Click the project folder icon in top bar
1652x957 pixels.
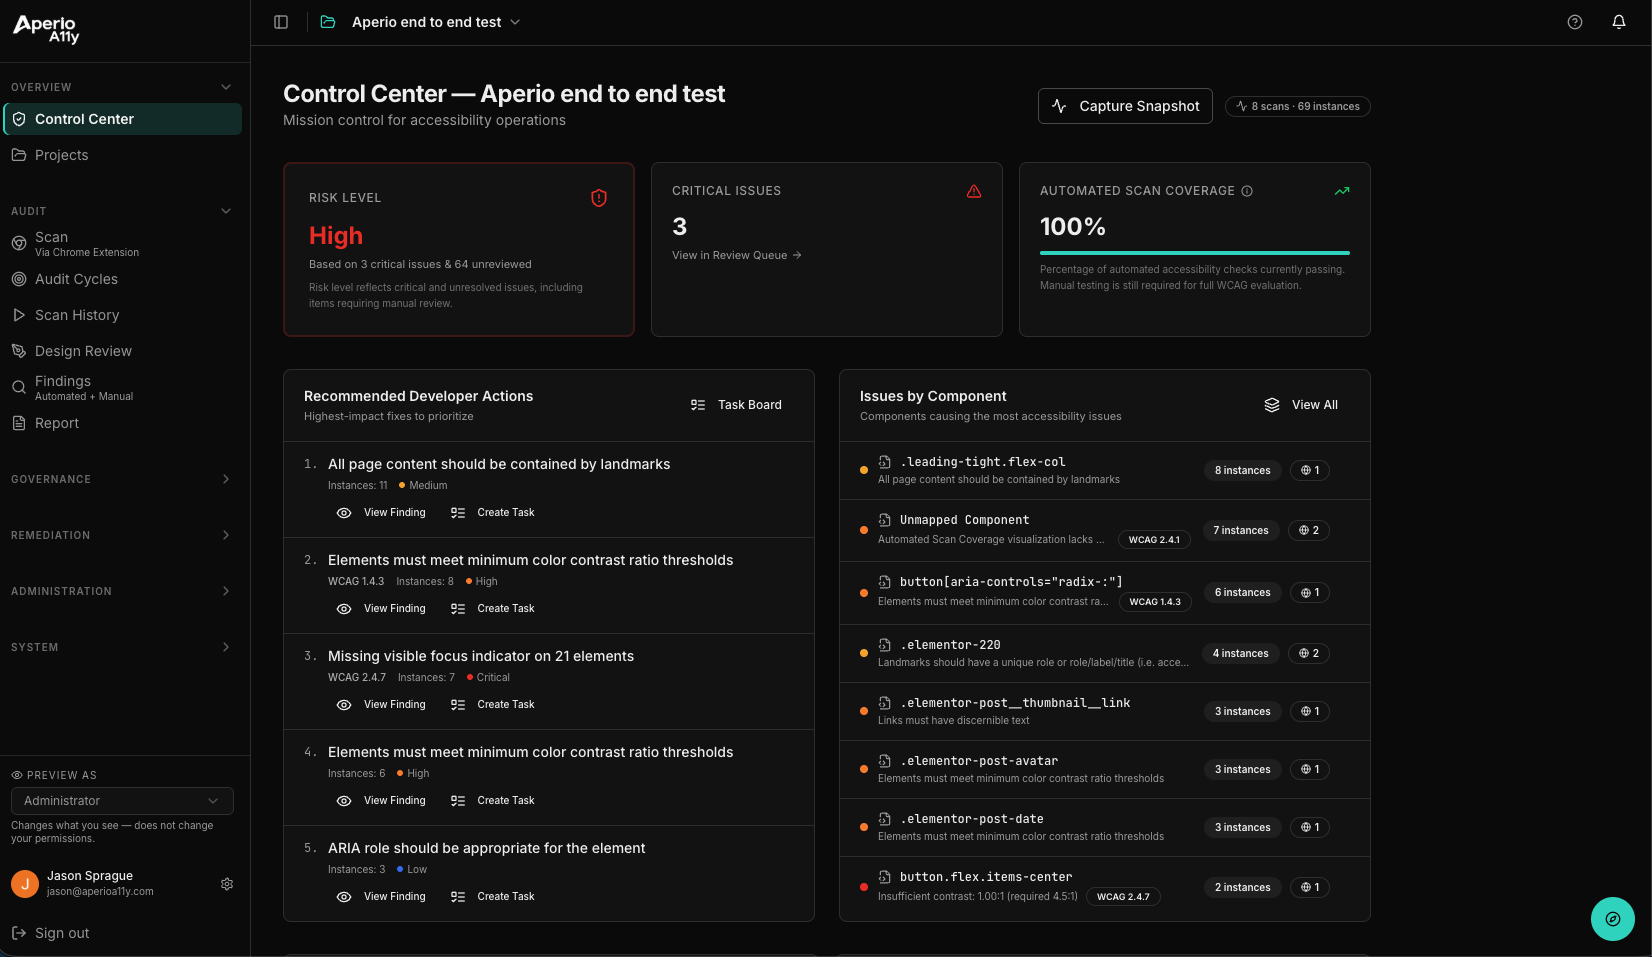coord(328,22)
